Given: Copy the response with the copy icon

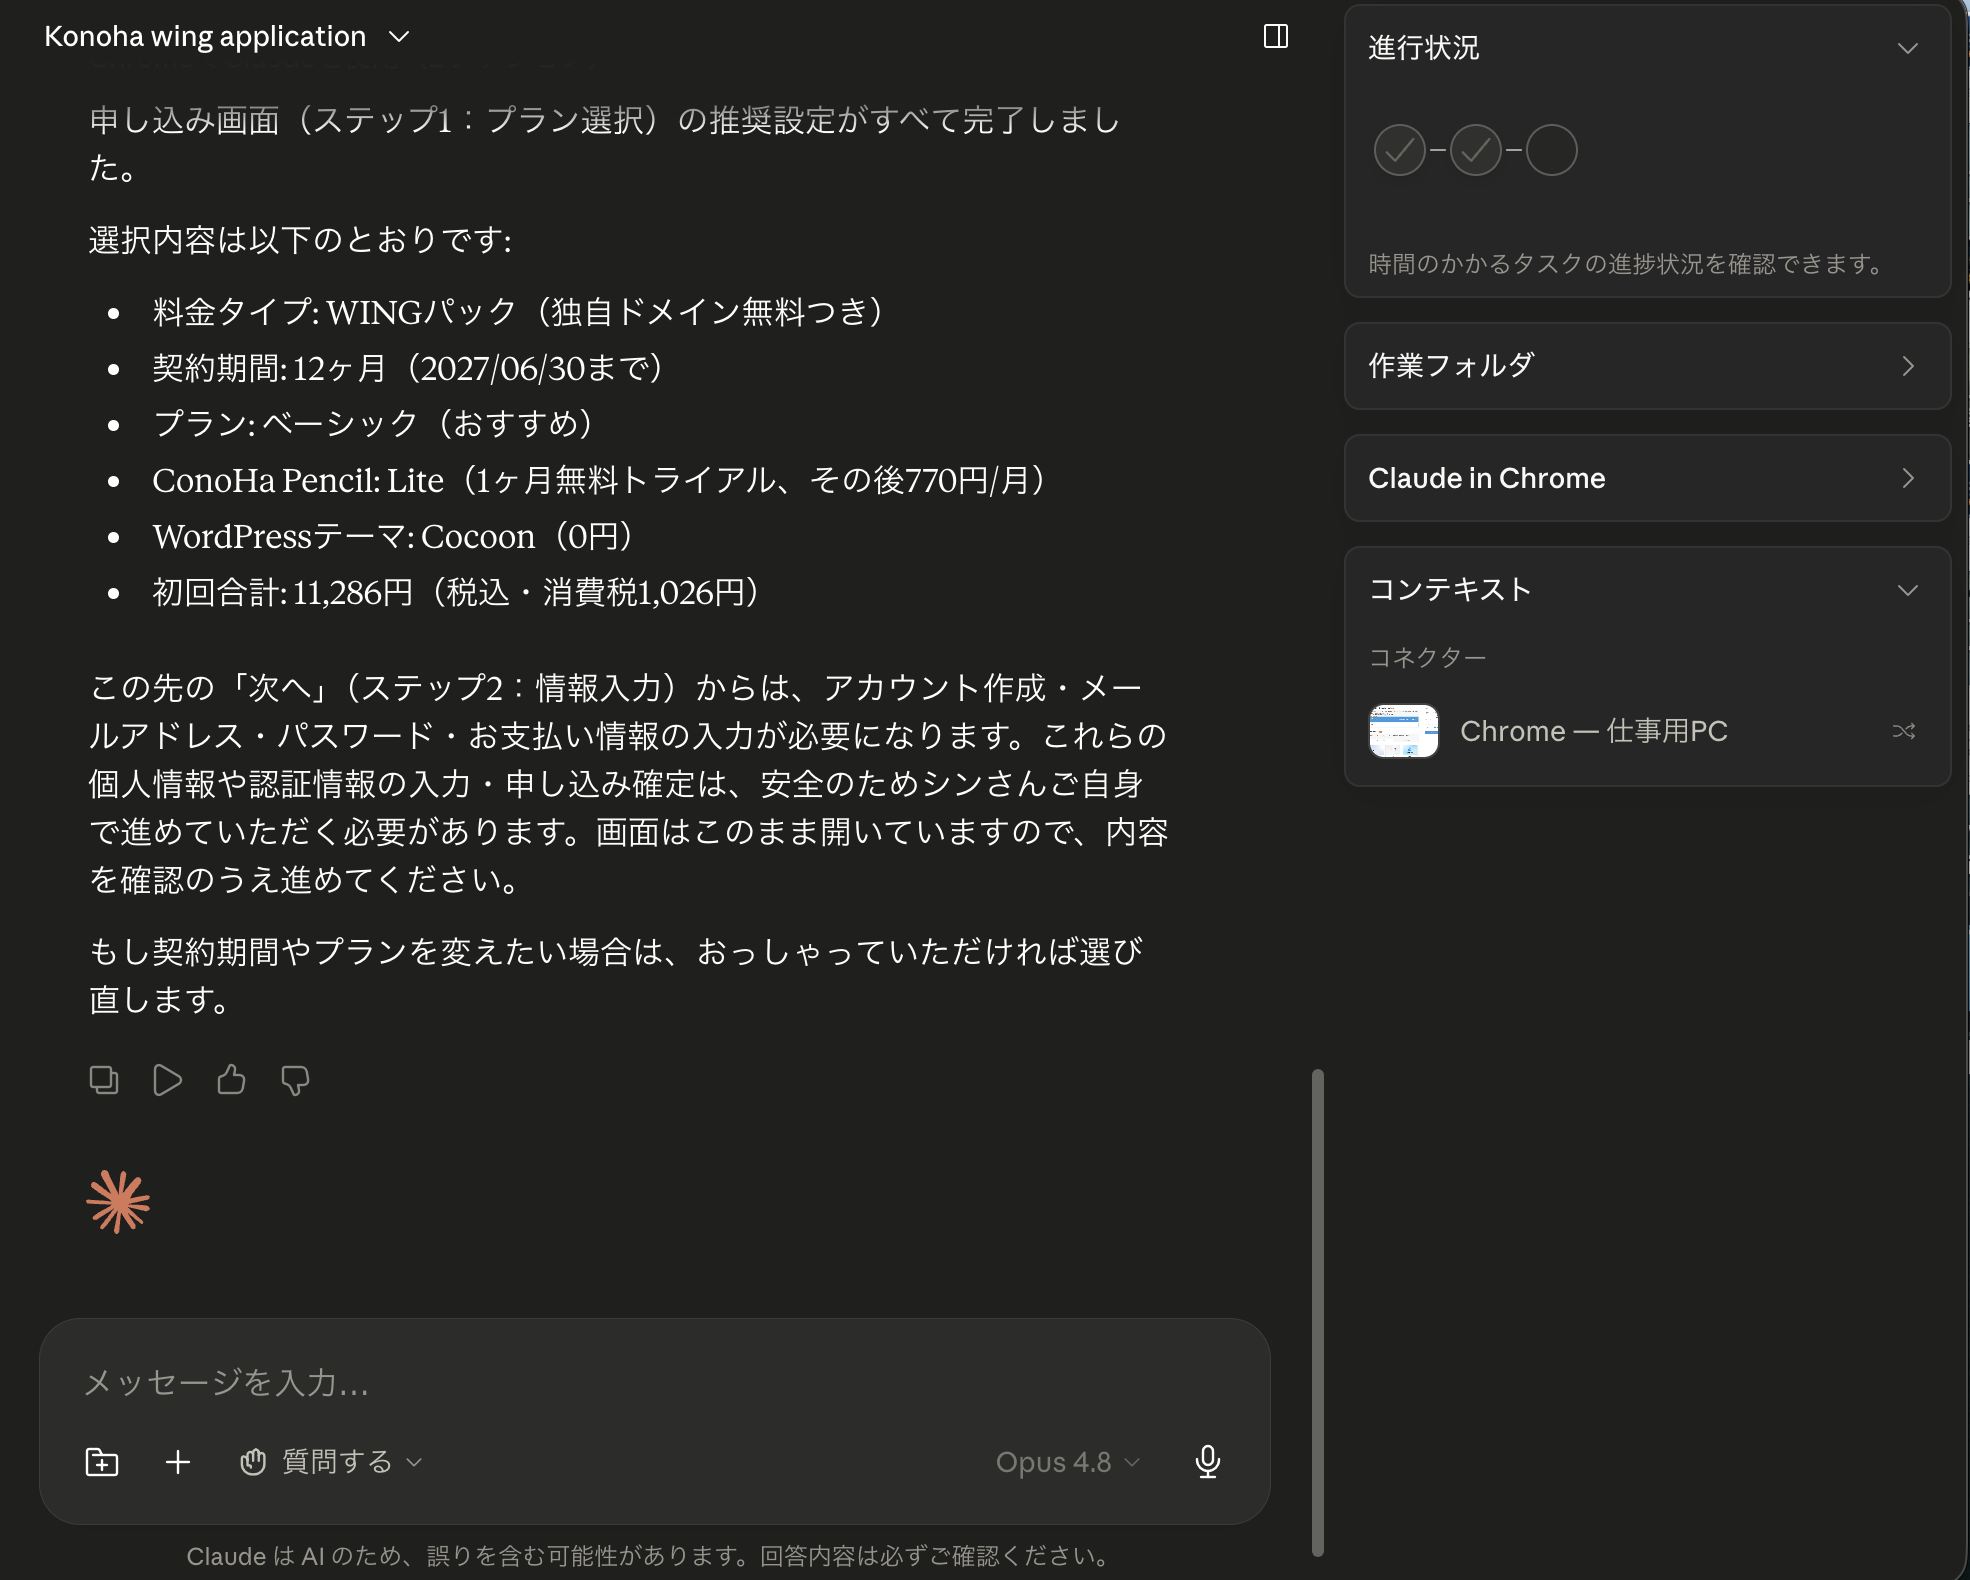Looking at the screenshot, I should click(x=104, y=1080).
